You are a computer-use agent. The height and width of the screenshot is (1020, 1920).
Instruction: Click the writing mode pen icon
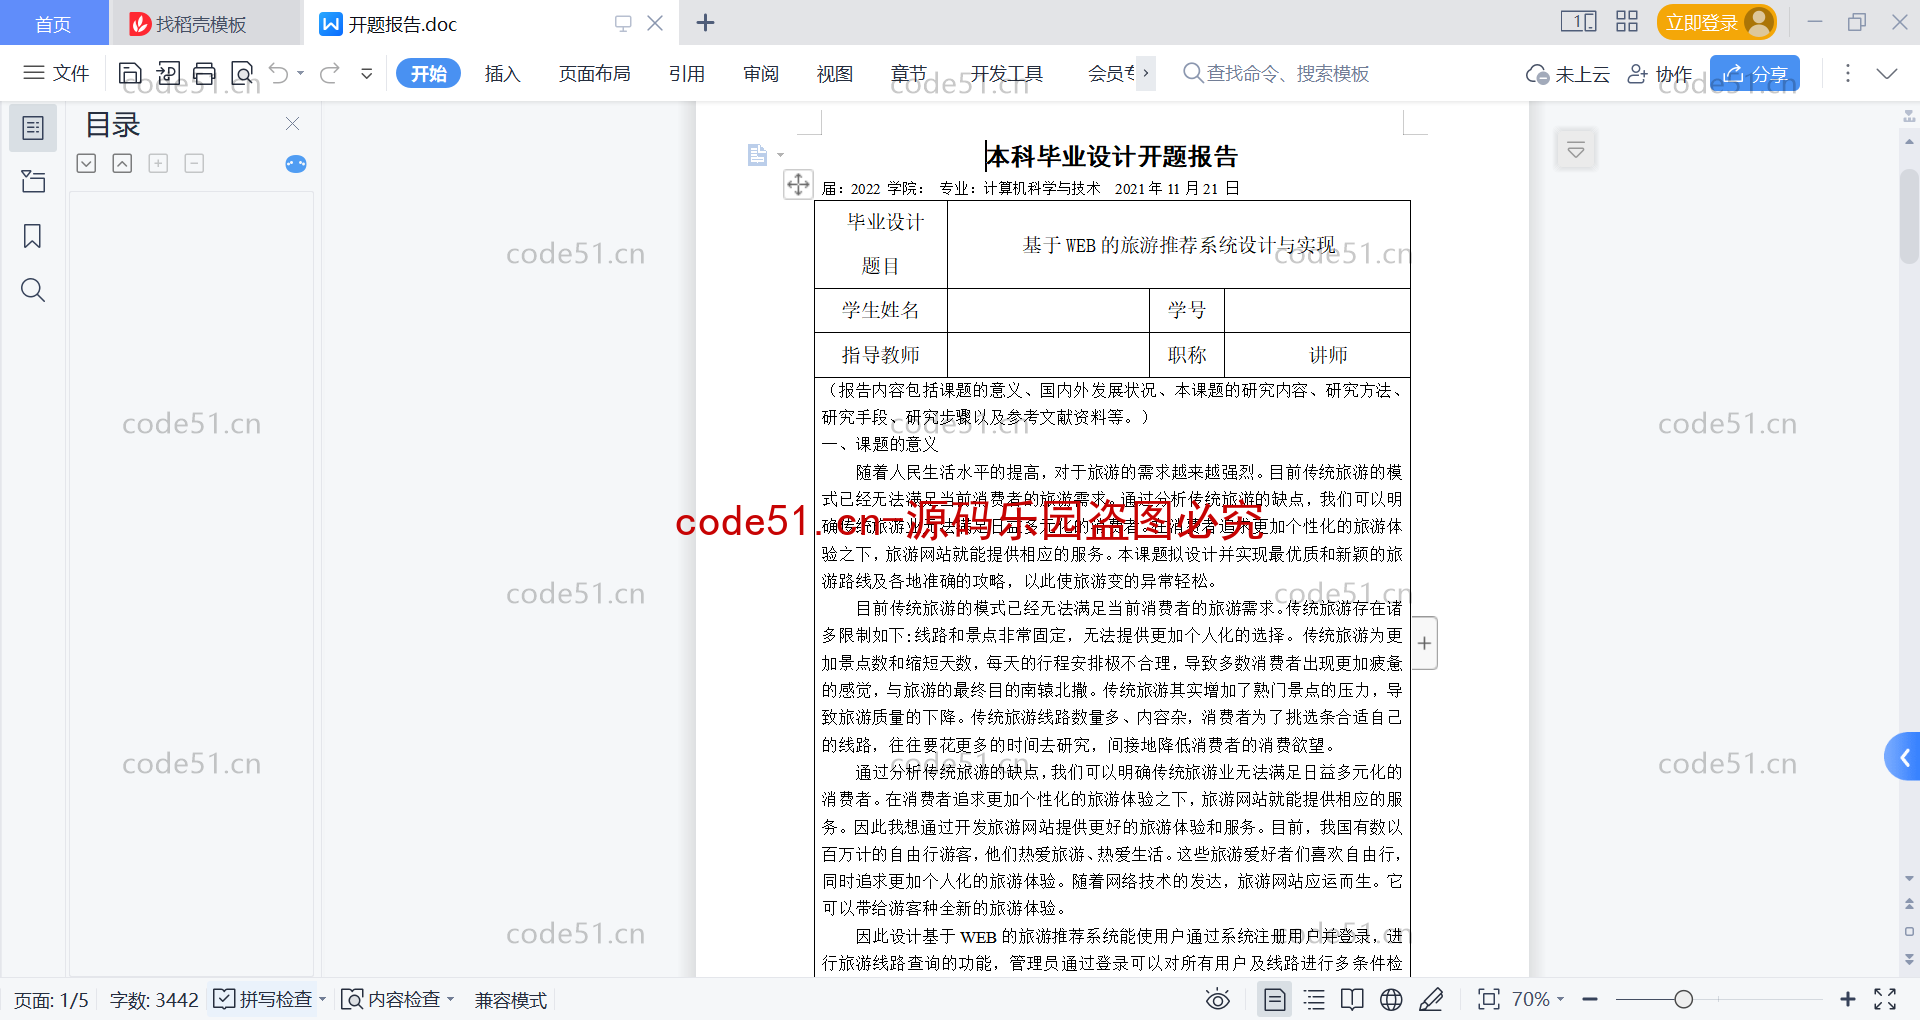point(1431,999)
